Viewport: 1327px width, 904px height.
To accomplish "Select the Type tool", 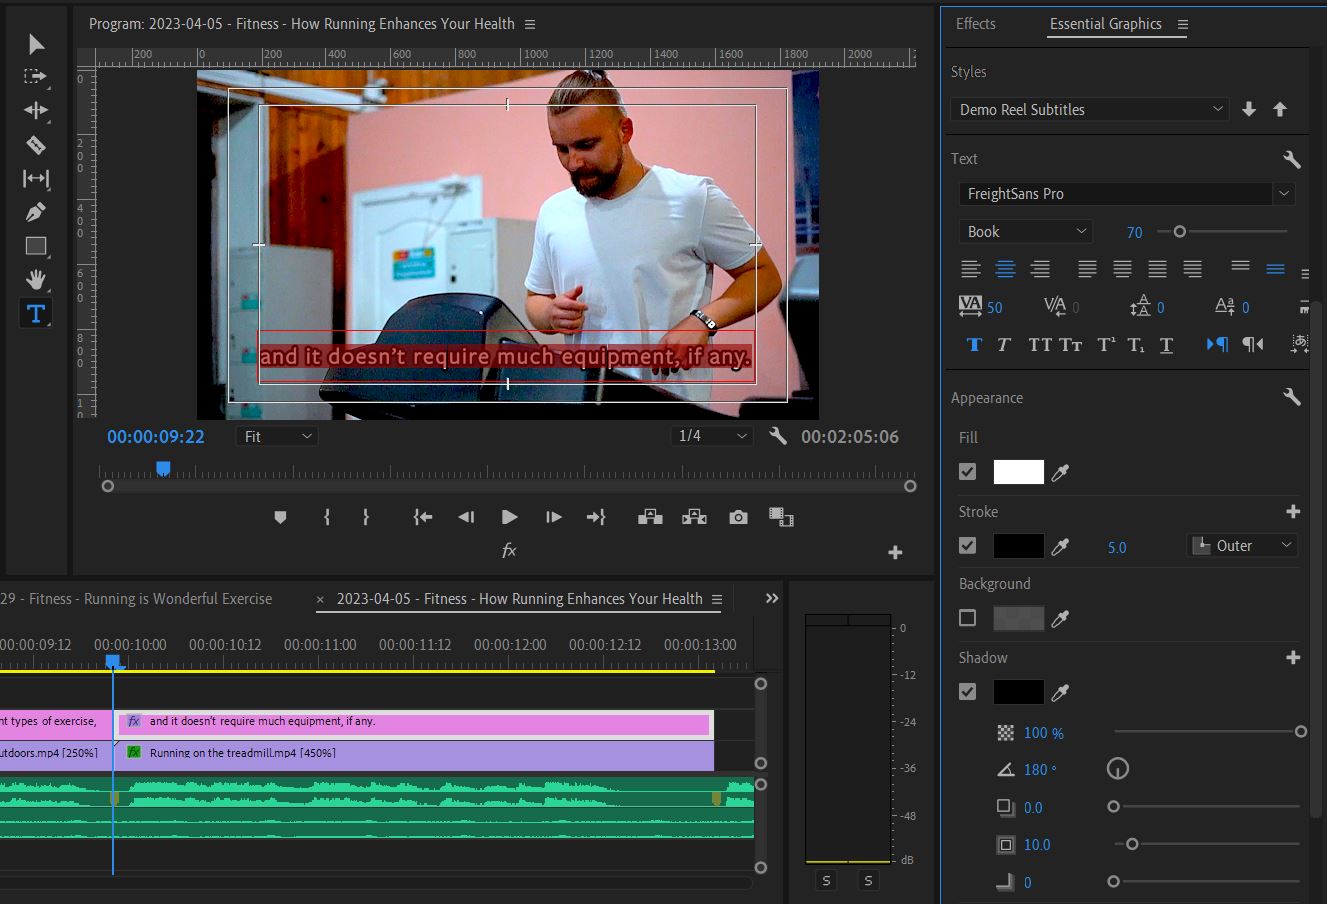I will 36,313.
